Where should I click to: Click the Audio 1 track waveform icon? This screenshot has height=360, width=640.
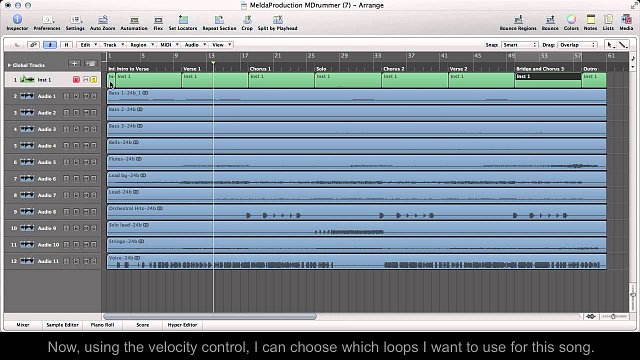coord(27,96)
